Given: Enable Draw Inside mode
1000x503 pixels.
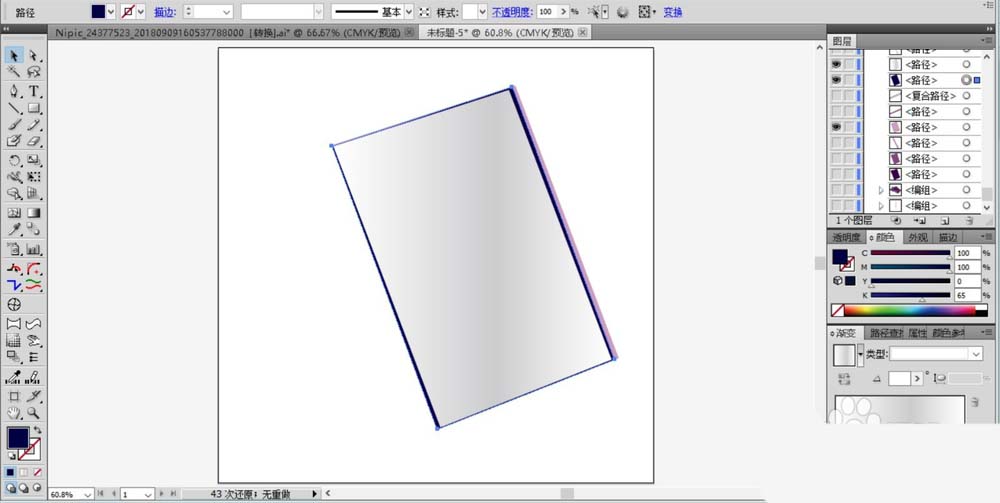Looking at the screenshot, I should pos(37,488).
